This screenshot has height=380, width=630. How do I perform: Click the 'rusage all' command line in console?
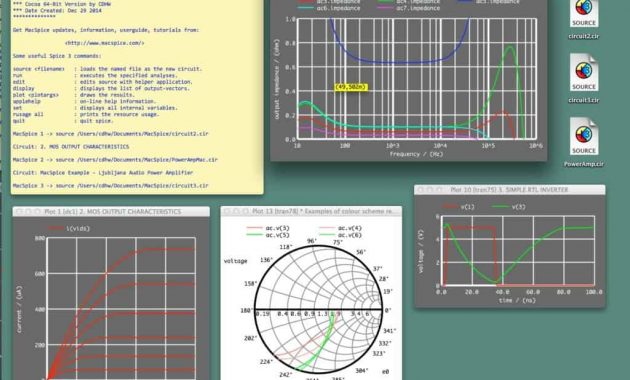(x=86, y=114)
